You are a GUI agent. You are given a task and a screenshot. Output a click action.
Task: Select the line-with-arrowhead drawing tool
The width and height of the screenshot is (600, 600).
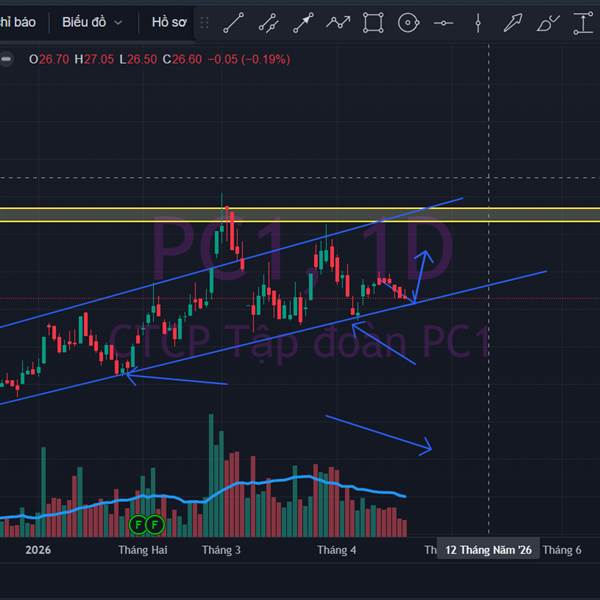(x=303, y=23)
